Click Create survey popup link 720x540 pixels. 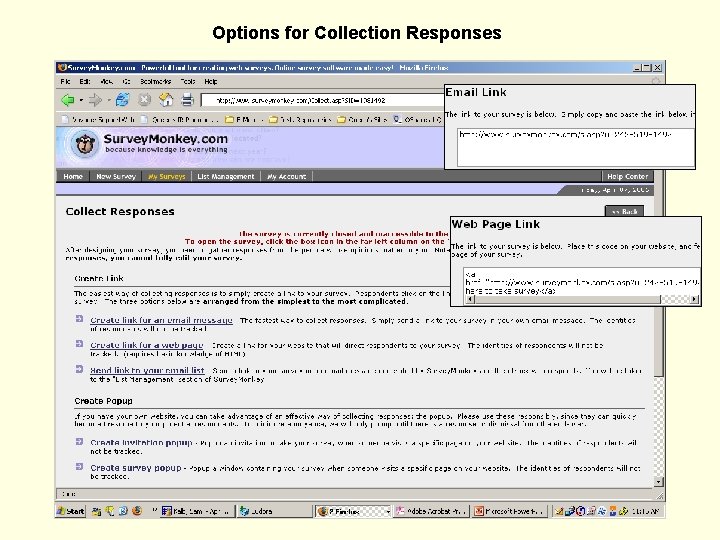(136, 468)
